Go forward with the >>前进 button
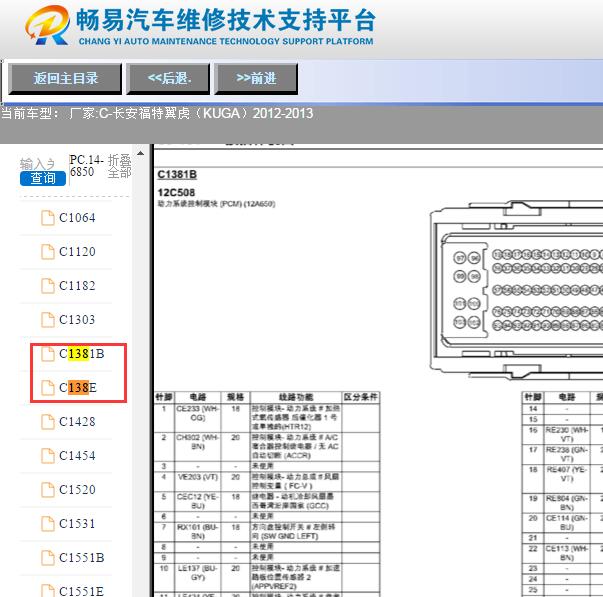Viewport: 603px width, 597px height. 256,78
